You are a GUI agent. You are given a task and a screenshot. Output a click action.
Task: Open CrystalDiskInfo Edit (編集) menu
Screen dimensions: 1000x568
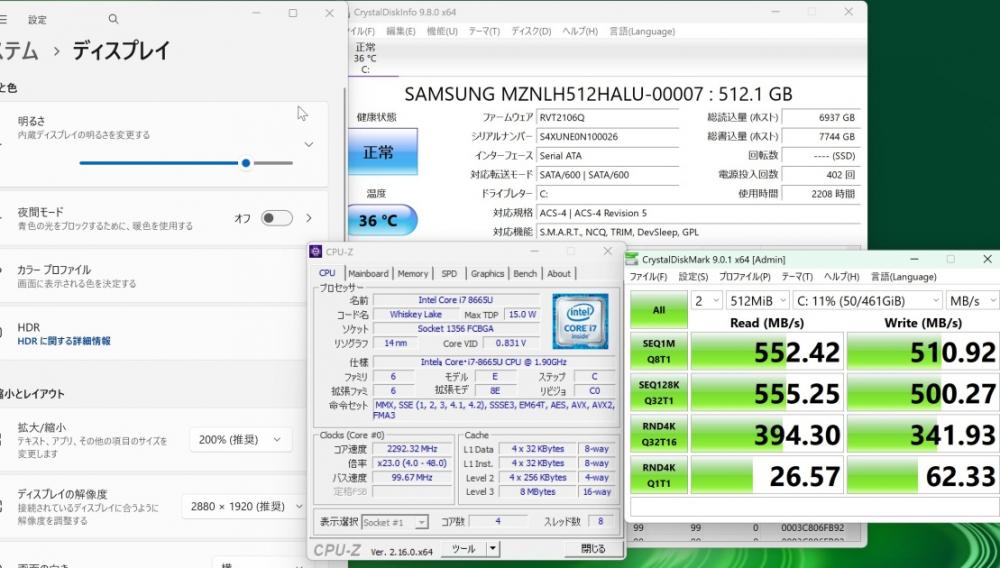(401, 31)
